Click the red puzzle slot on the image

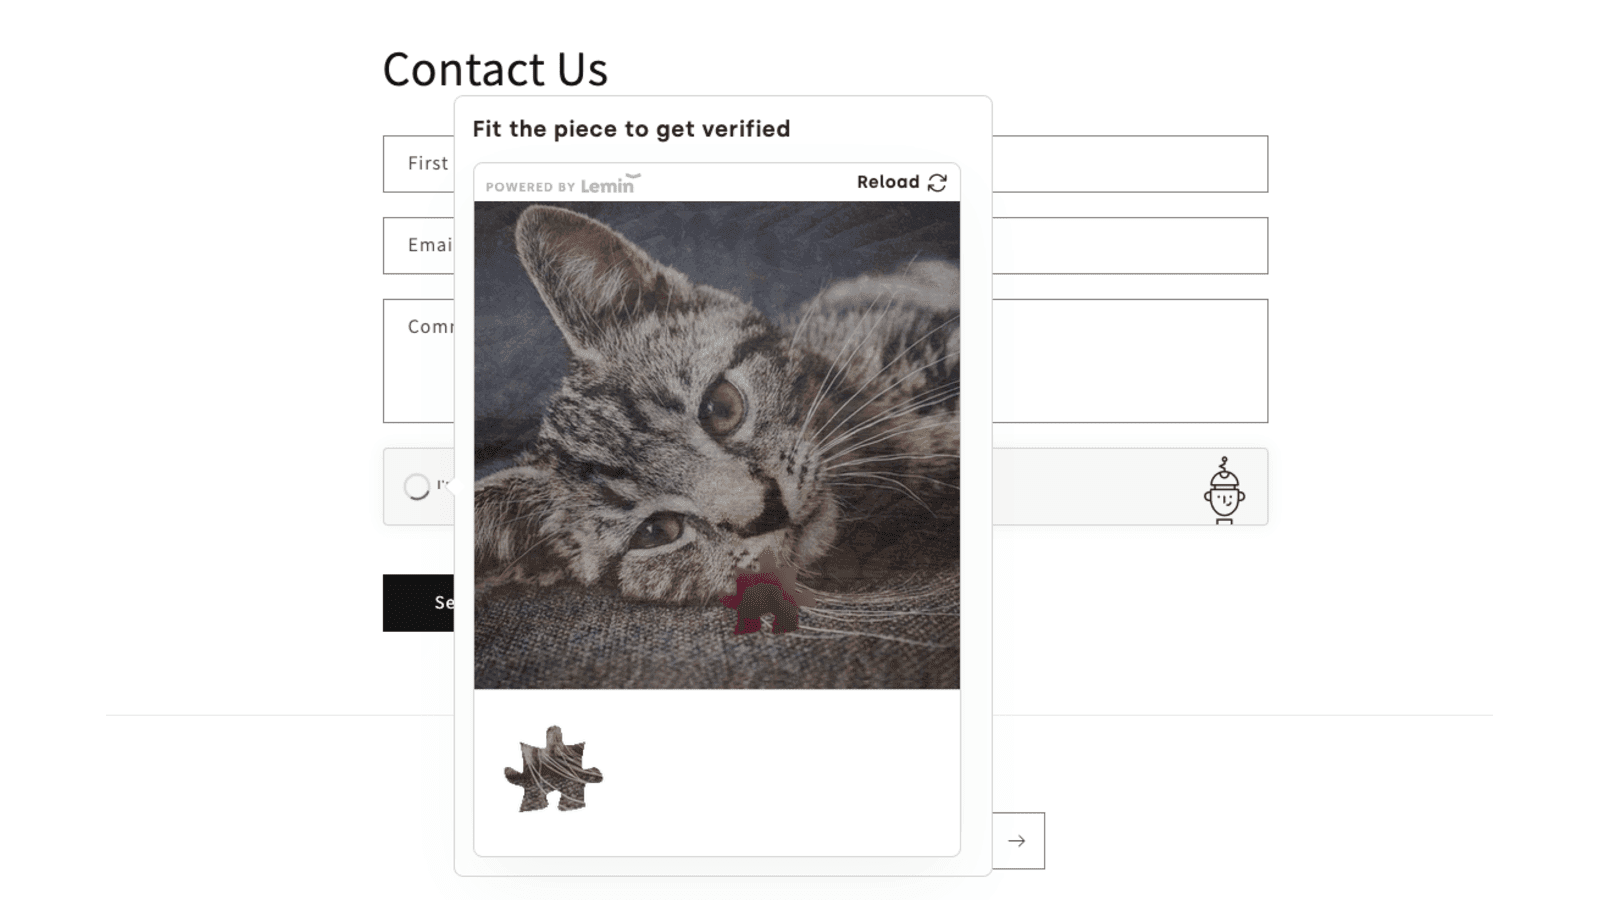[x=760, y=602]
